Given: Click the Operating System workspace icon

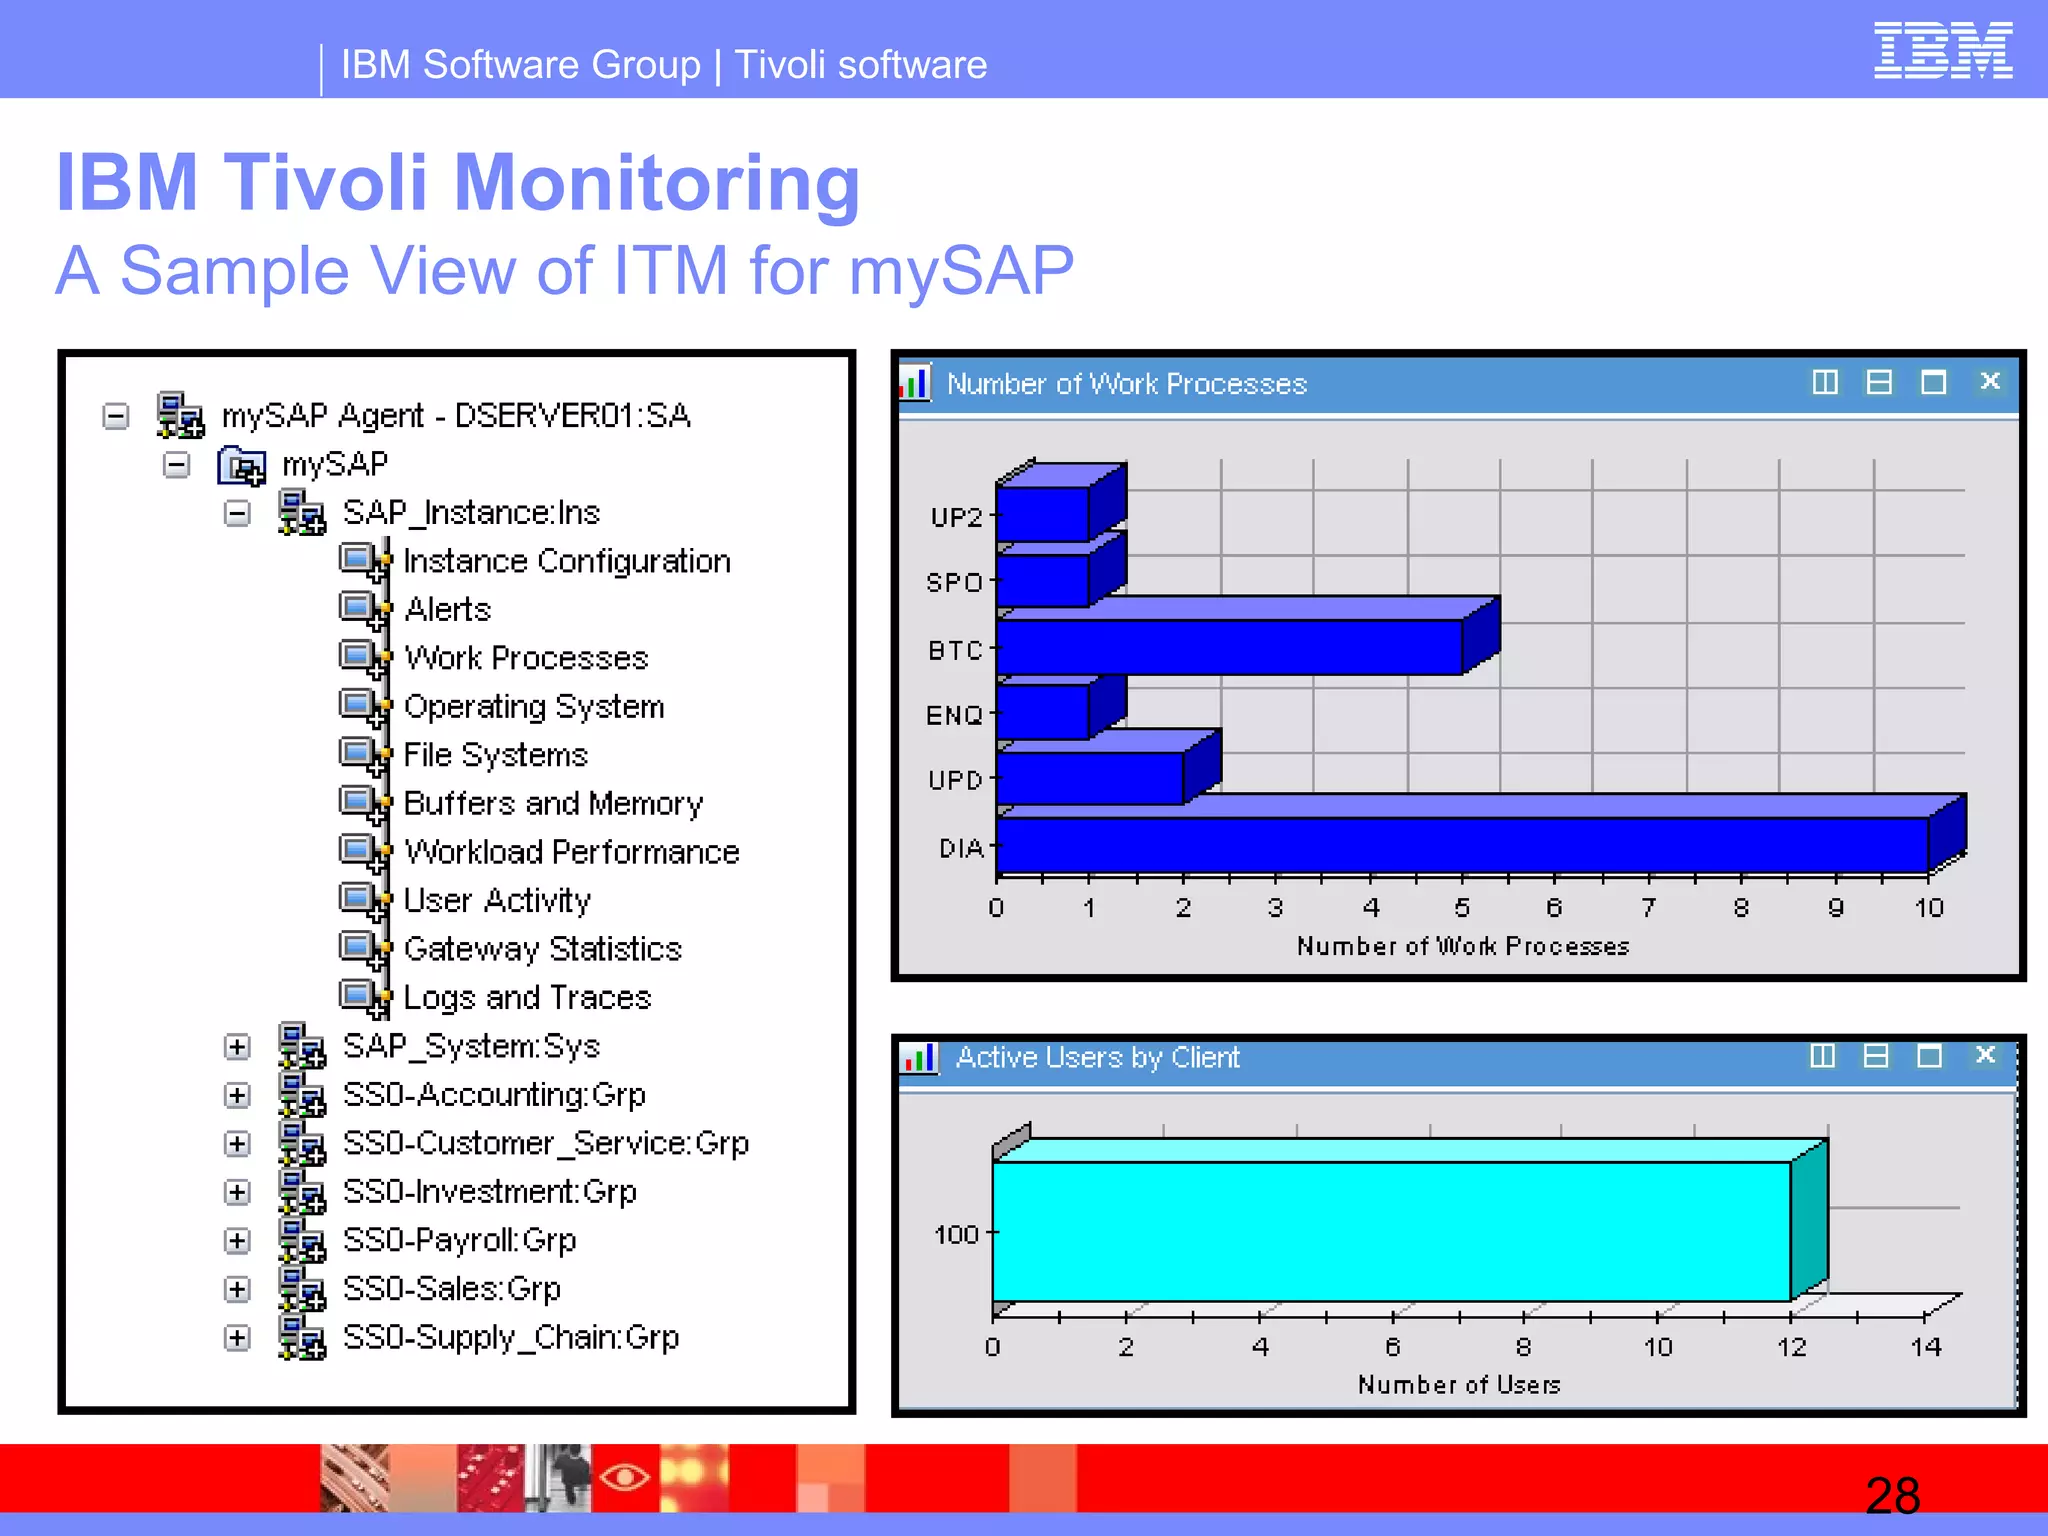Looking at the screenshot, I should point(365,706).
